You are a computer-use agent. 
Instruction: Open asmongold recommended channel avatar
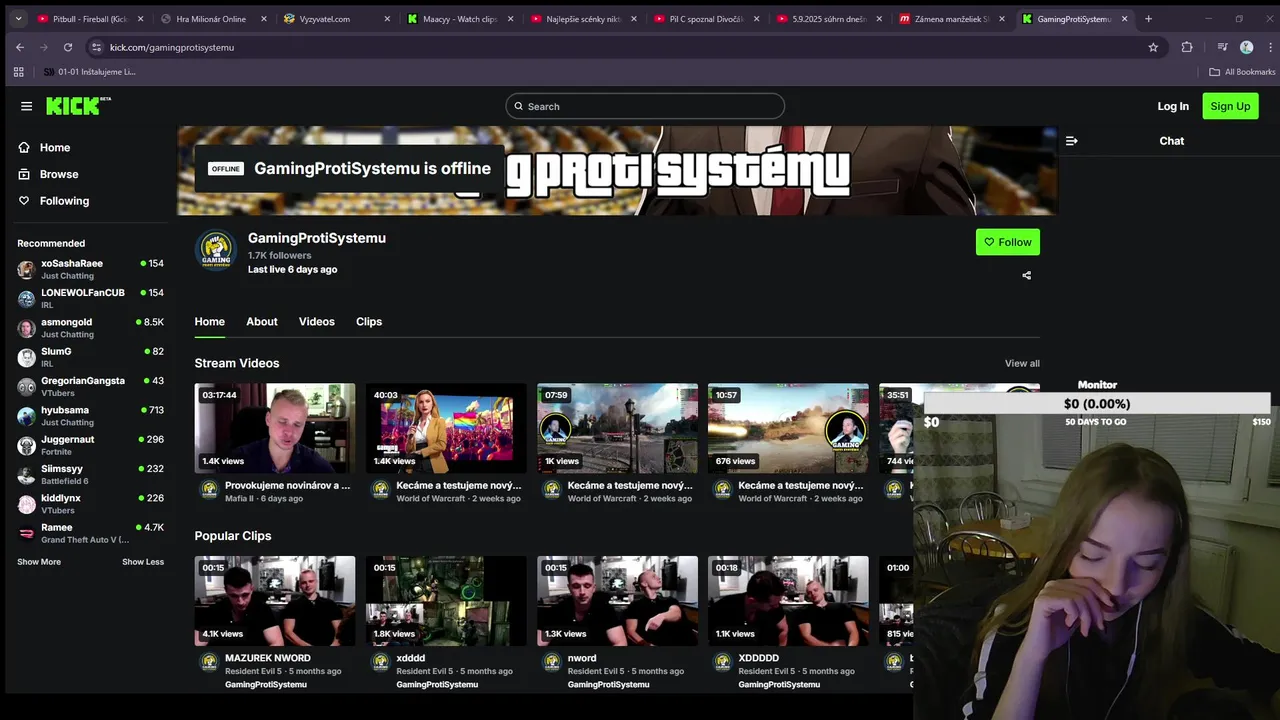tap(26, 328)
